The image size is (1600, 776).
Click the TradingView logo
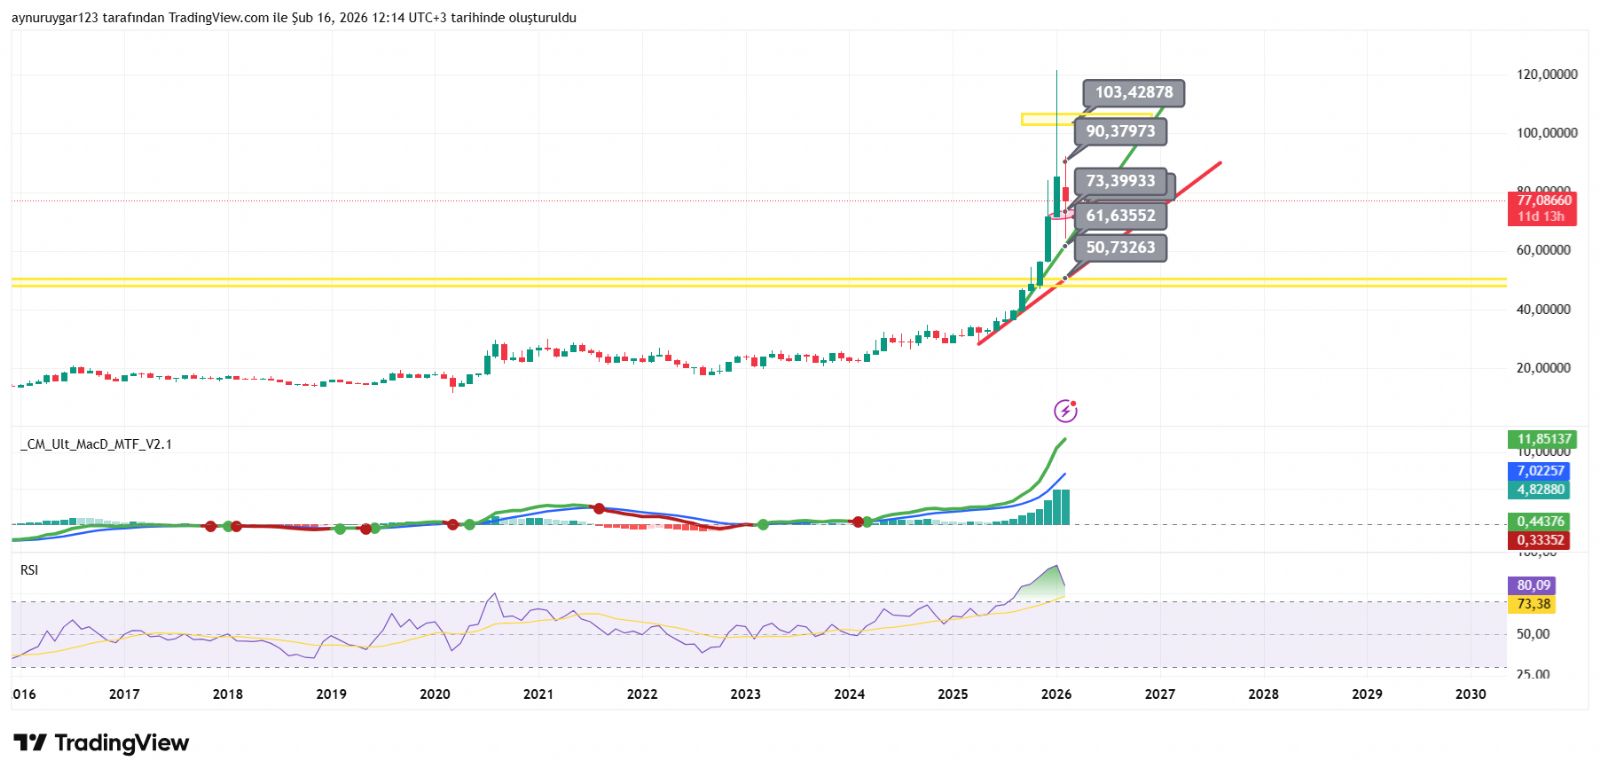click(101, 743)
